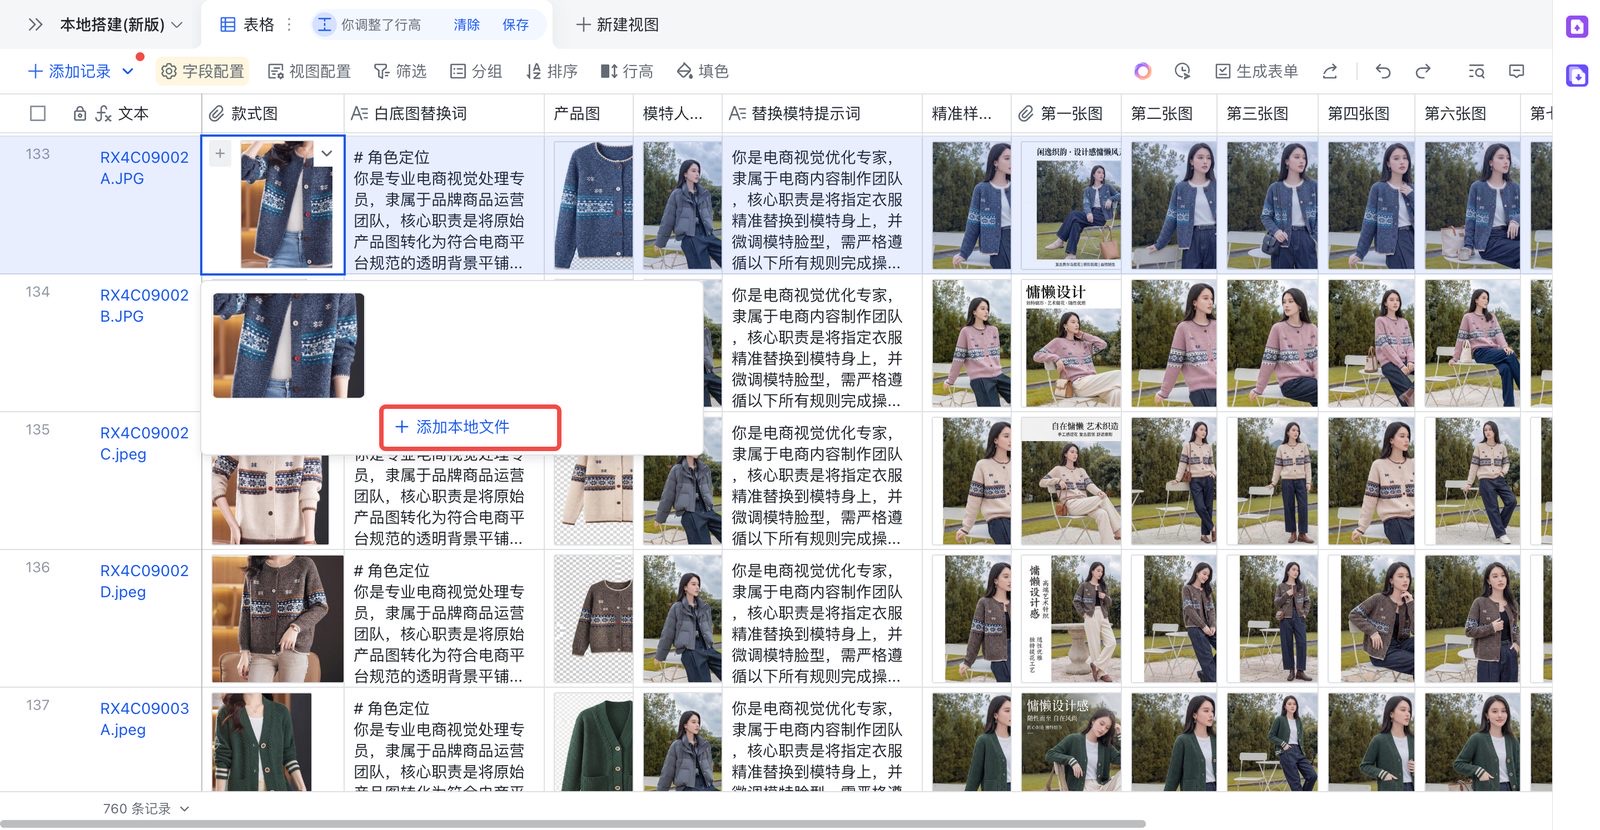The width and height of the screenshot is (1600, 830).
Task: Open the second purple side panel icon
Action: click(x=1577, y=75)
